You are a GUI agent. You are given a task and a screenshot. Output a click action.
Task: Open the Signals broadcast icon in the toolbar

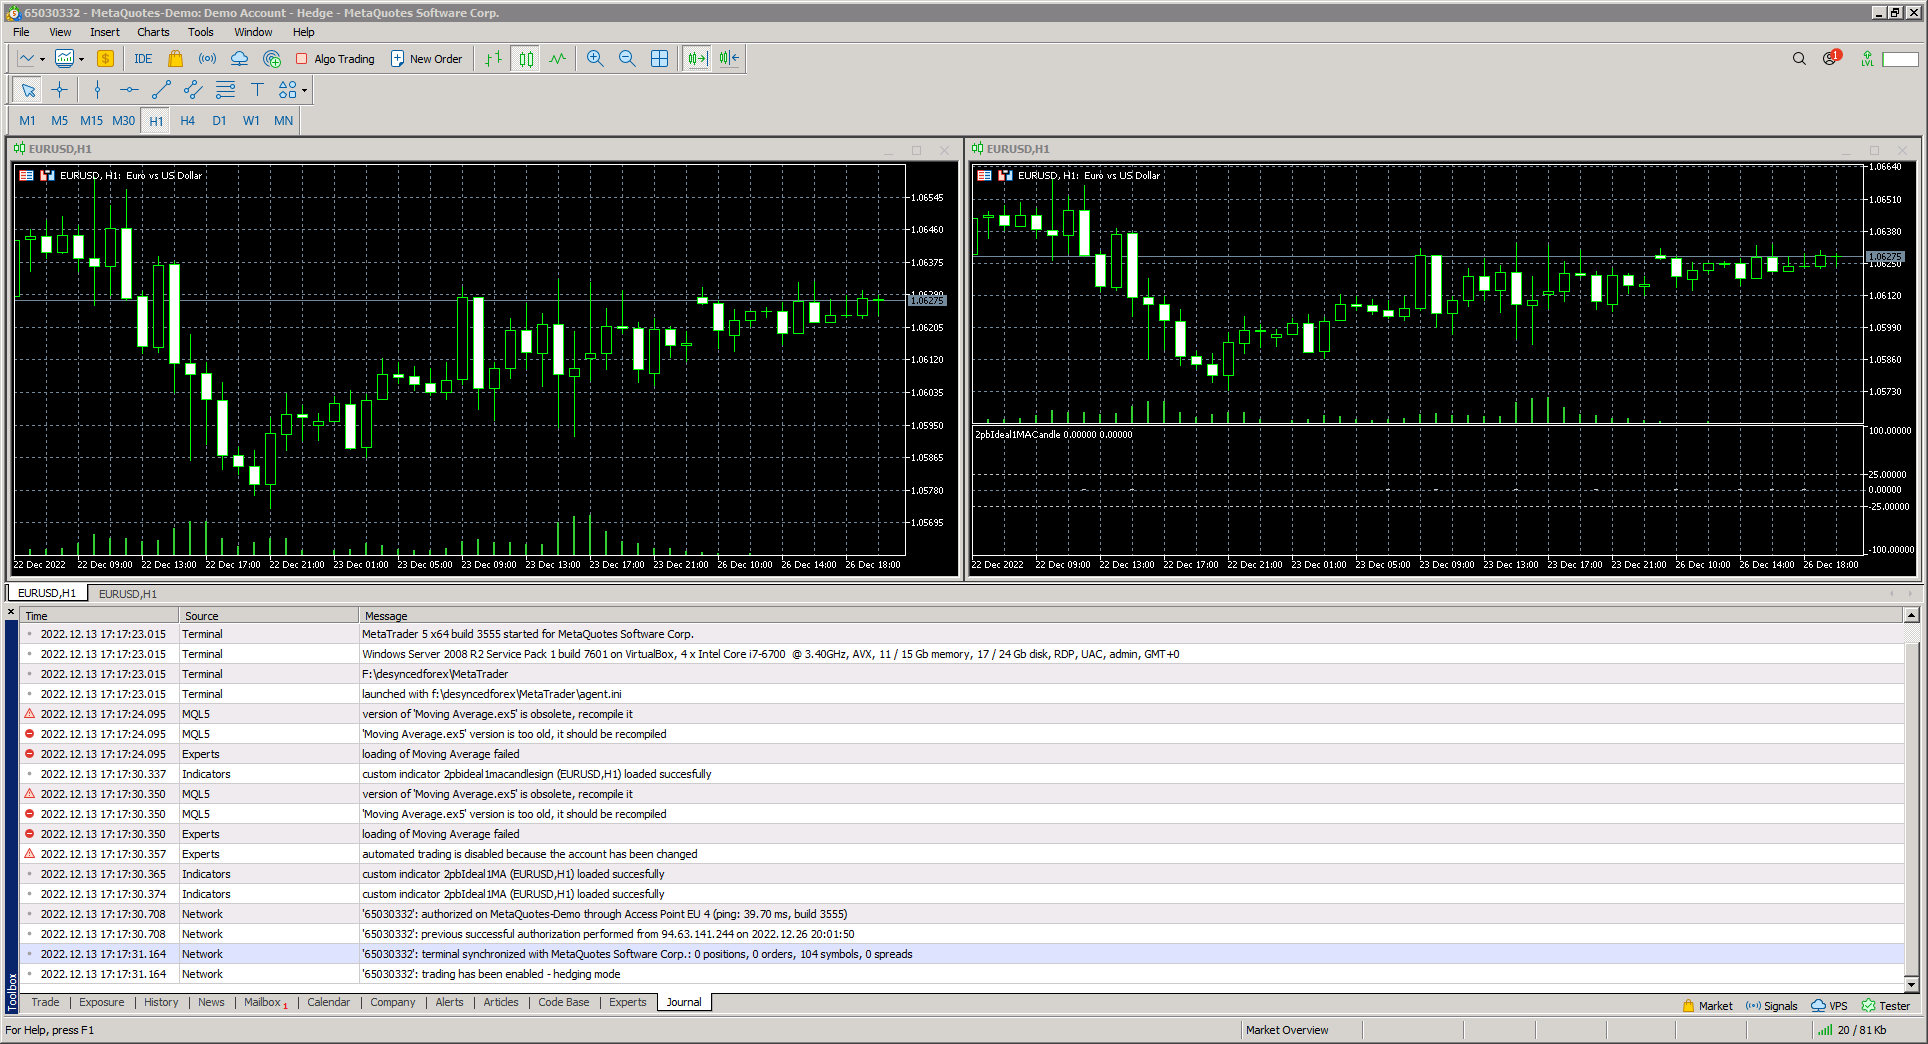[207, 59]
